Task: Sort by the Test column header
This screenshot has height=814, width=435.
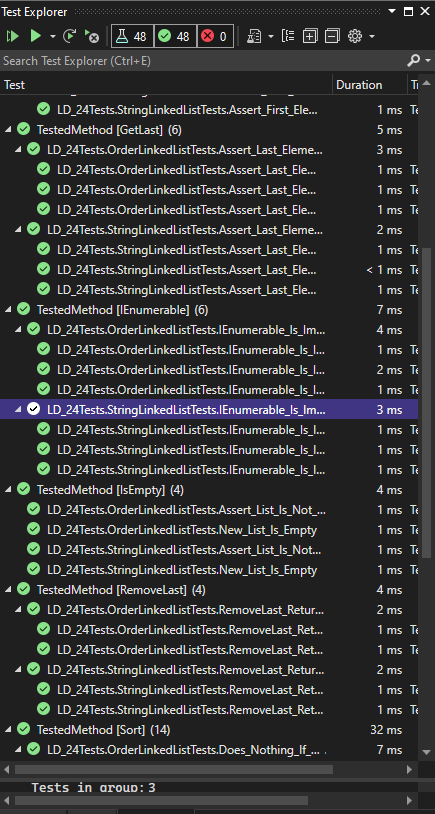Action: pyautogui.click(x=166, y=85)
